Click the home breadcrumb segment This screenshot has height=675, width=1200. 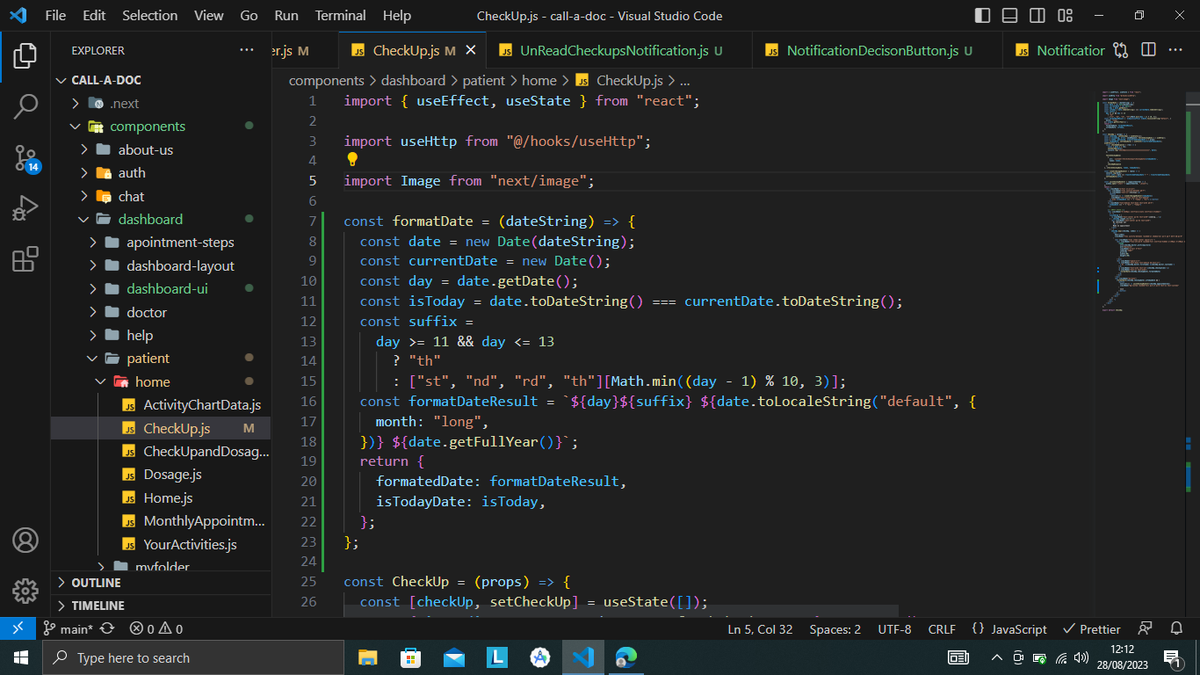pos(539,80)
